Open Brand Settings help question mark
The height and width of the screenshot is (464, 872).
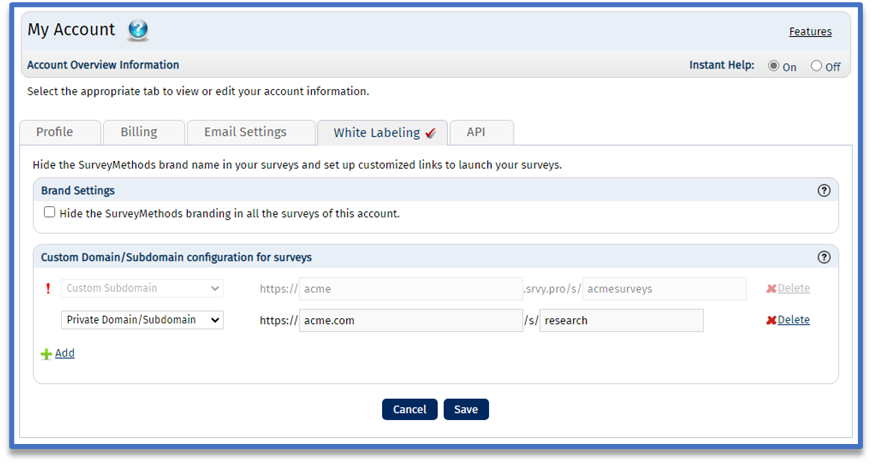tap(824, 190)
